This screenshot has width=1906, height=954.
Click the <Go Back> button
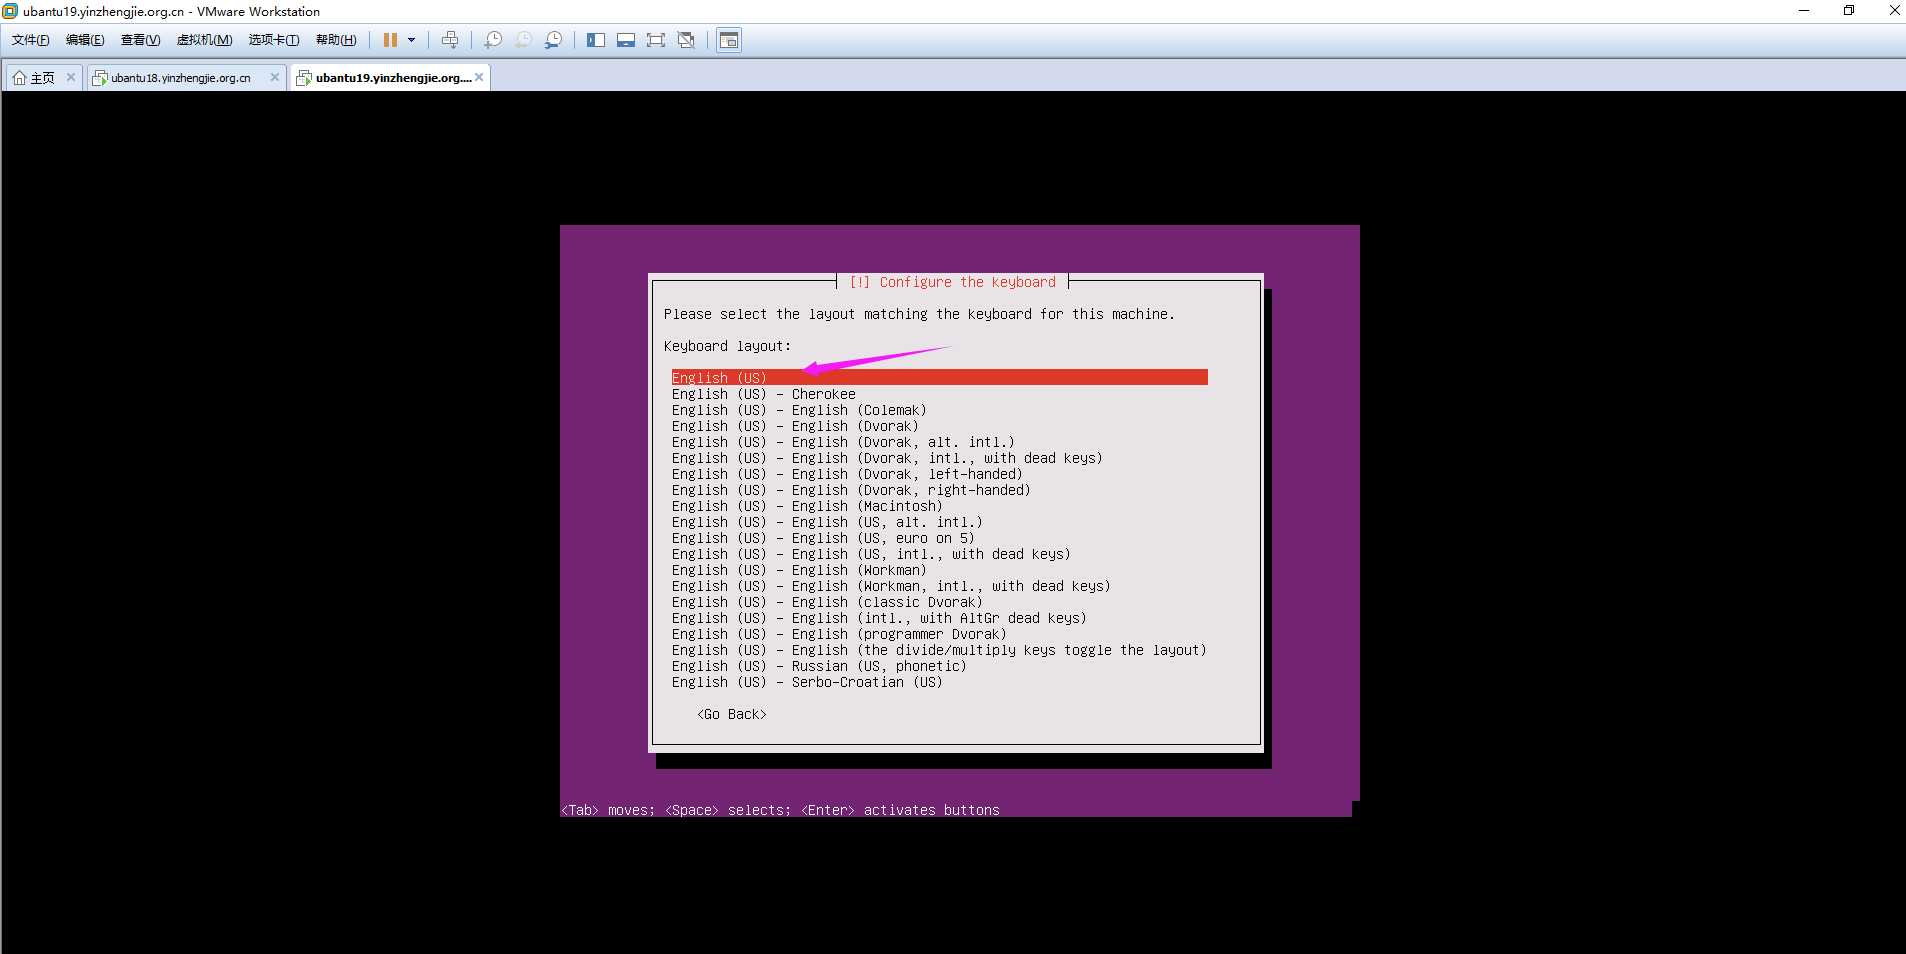[x=732, y=714]
